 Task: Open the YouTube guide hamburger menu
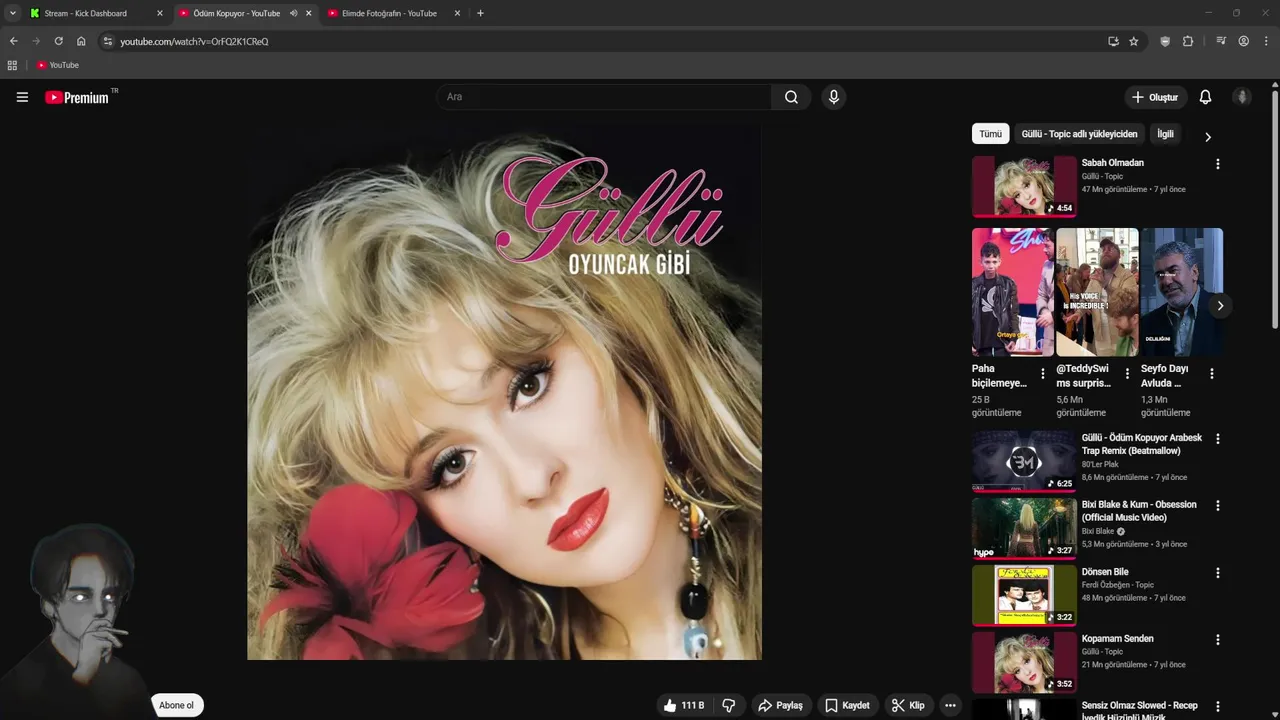[22, 97]
